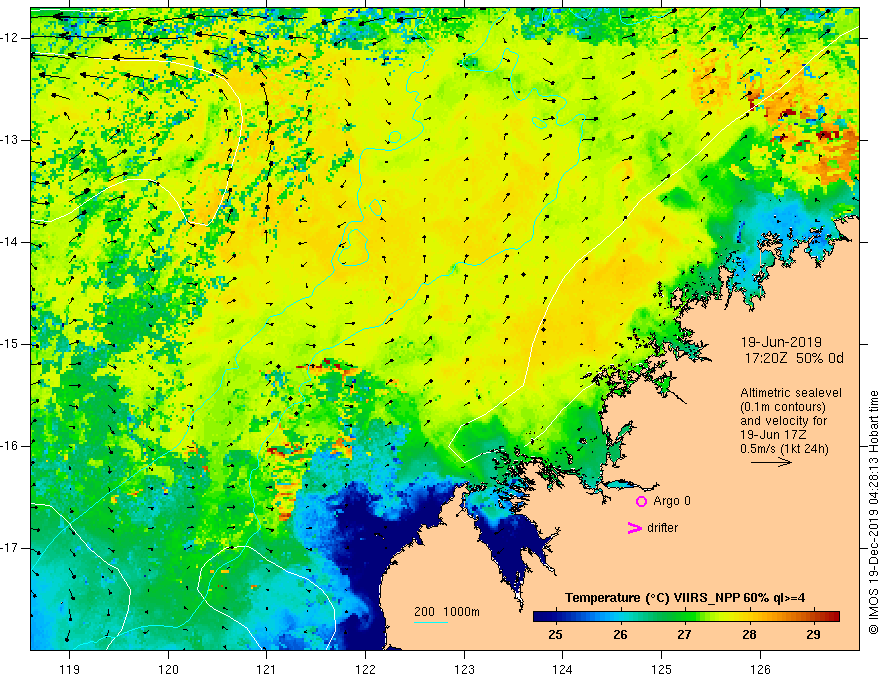
Task: Click the '19-Jun 17Z' caption line
Action: point(774,435)
